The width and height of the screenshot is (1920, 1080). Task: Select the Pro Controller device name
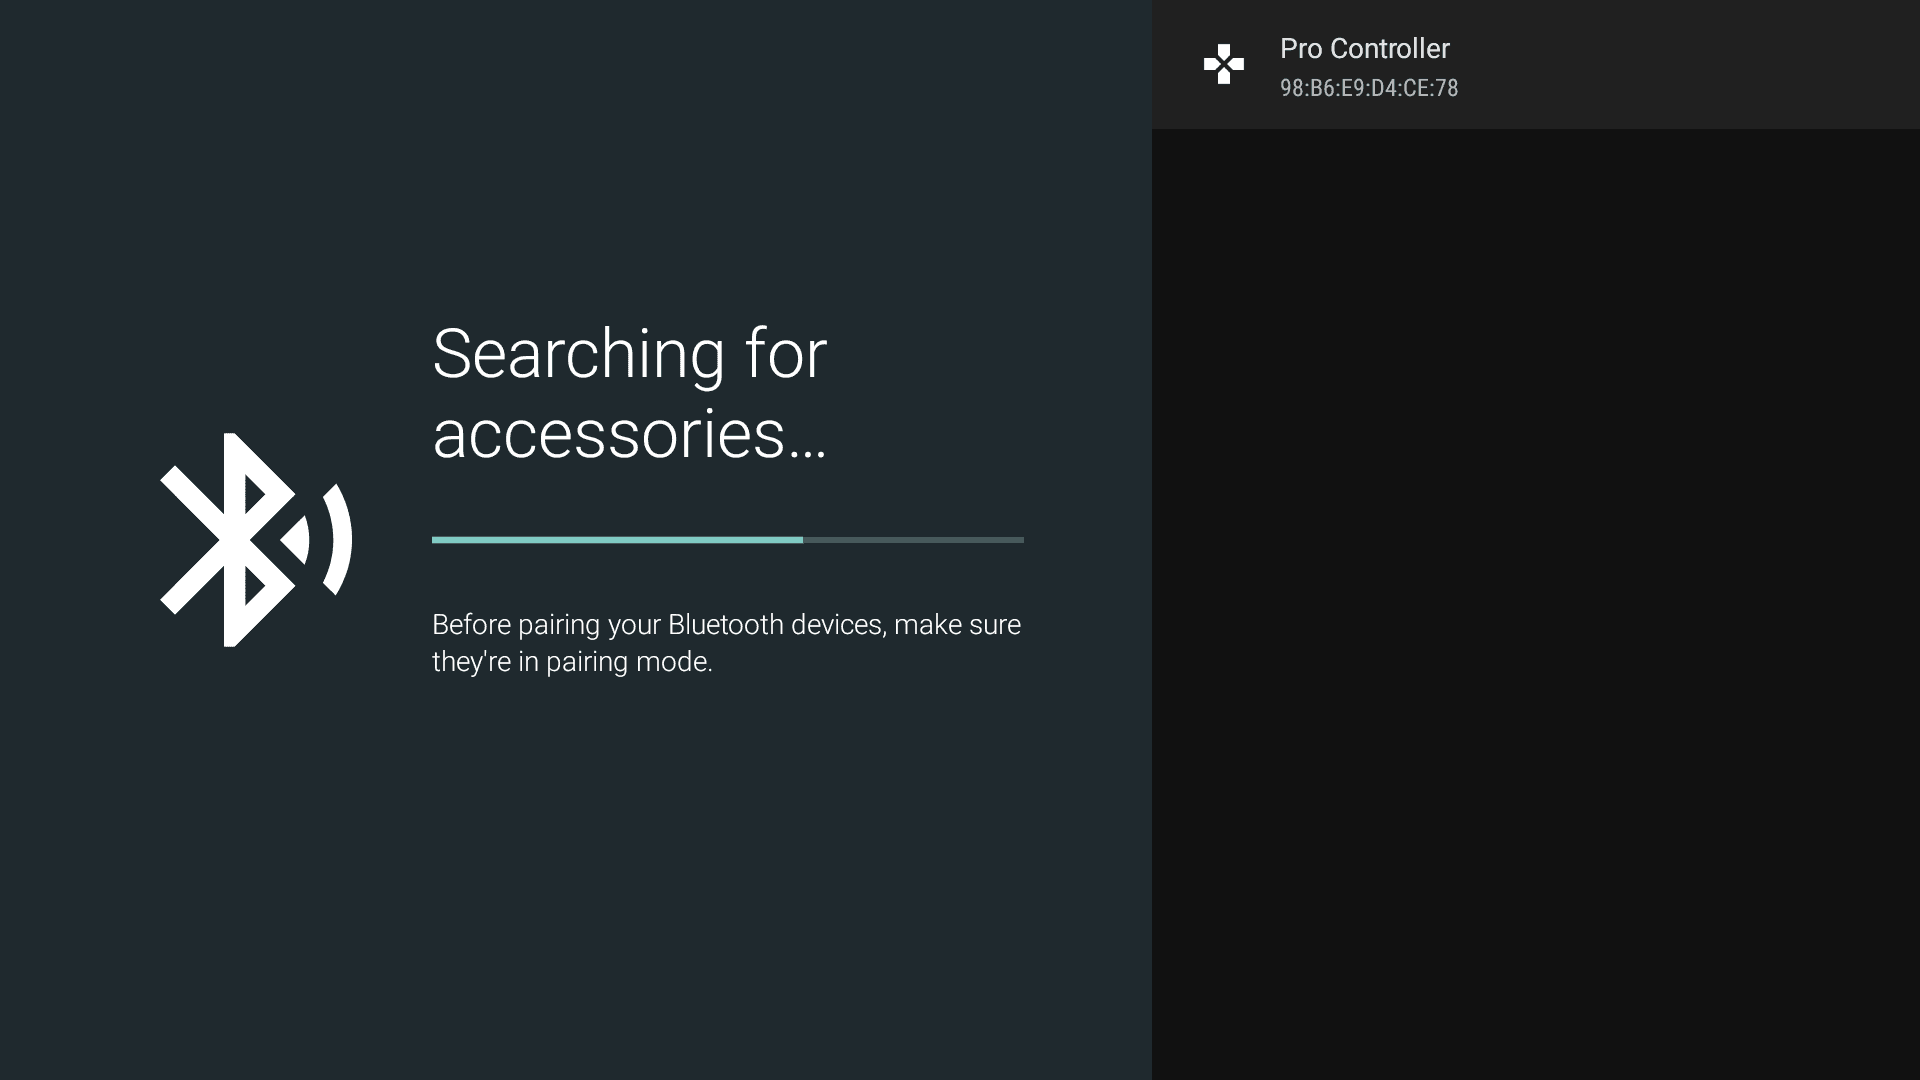[1364, 48]
